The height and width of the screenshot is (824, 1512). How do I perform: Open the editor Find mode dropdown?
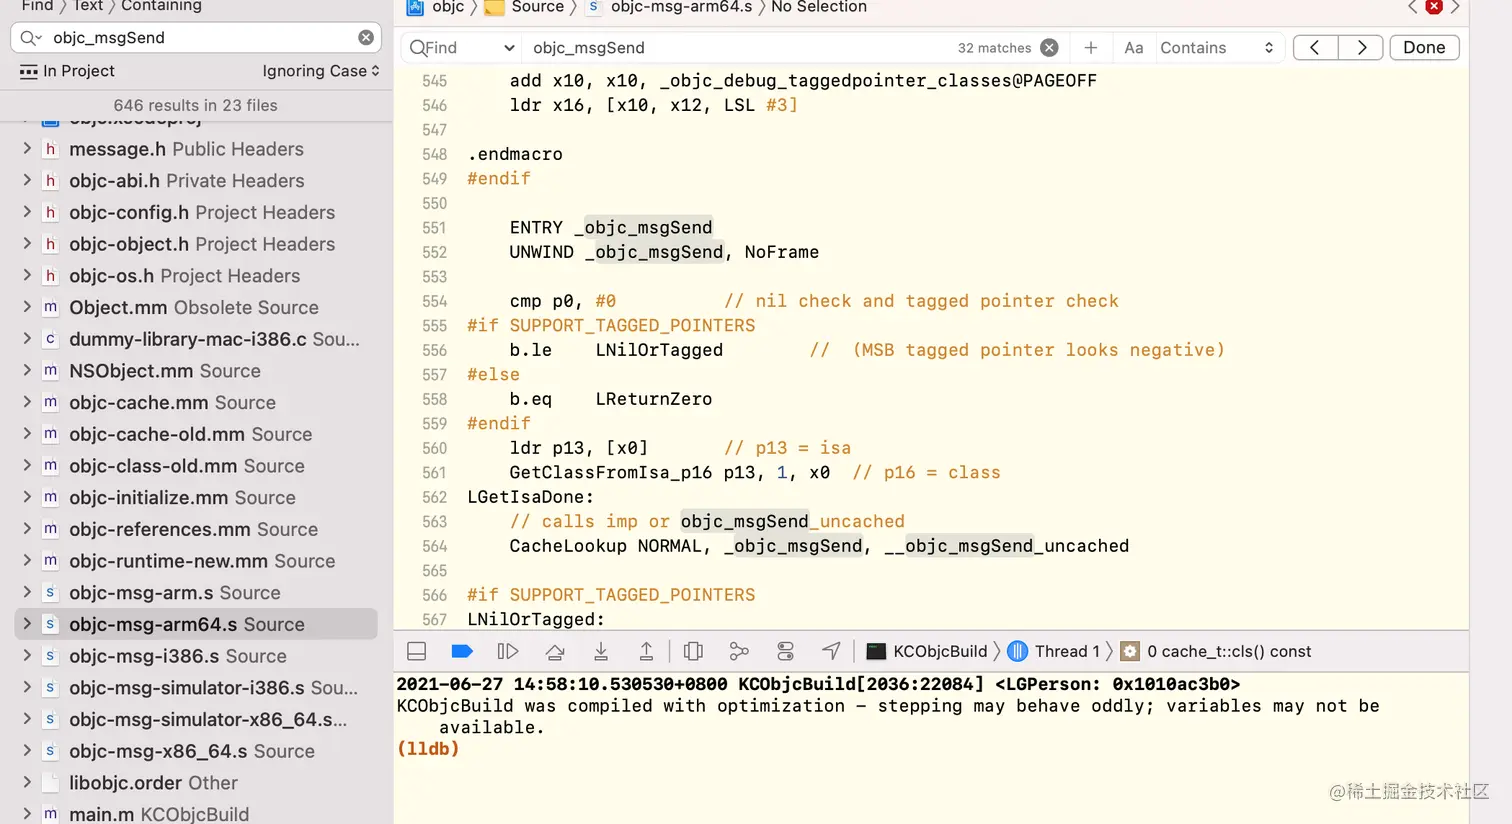click(x=462, y=47)
